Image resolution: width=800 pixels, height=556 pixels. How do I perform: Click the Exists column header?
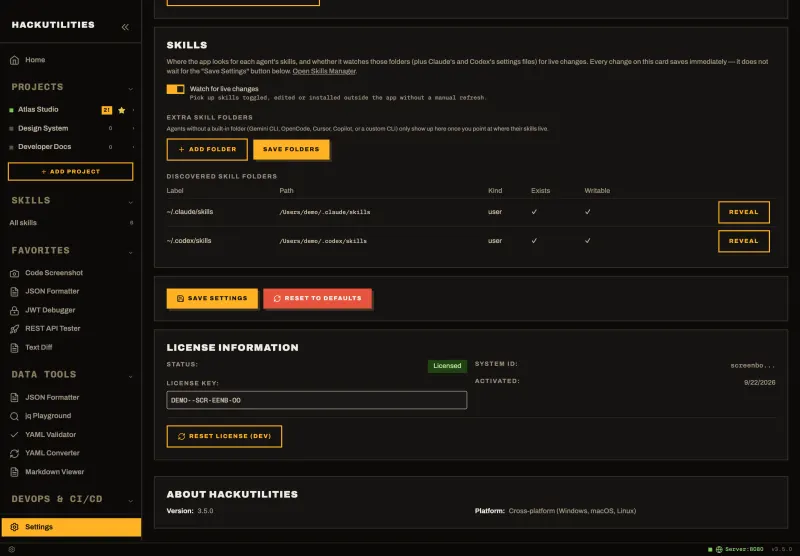[x=540, y=191]
